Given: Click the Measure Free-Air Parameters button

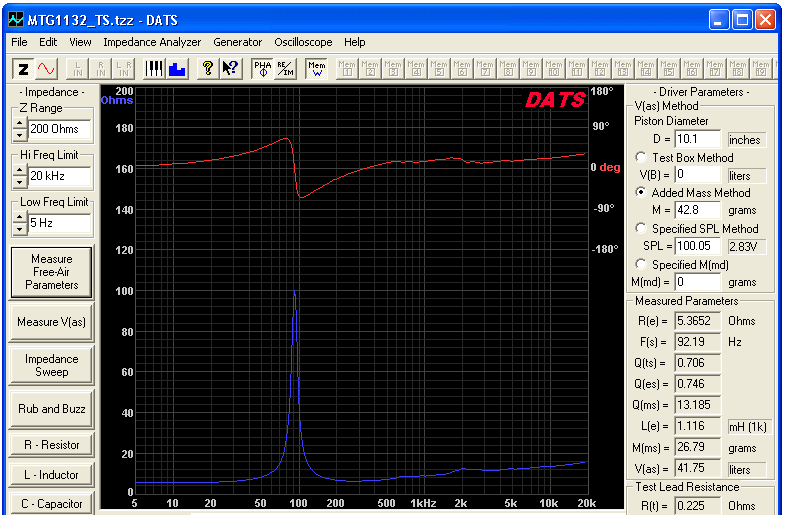Looking at the screenshot, I should pos(52,272).
